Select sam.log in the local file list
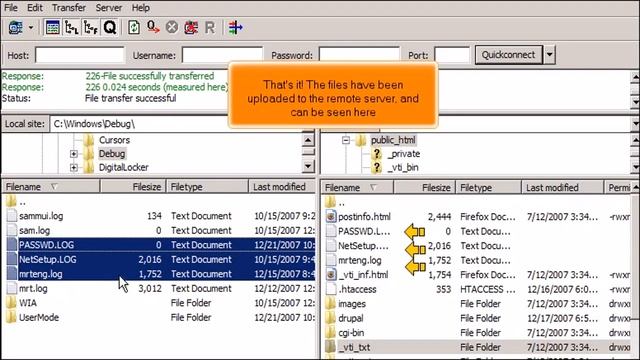Viewport: 640px width, 360px height. click(34, 231)
